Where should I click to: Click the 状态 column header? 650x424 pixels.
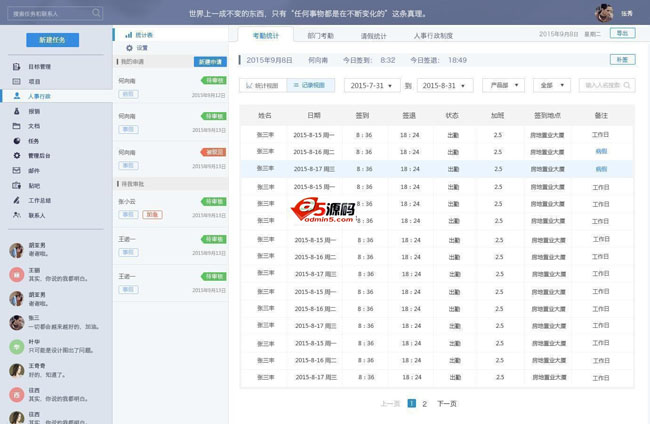pyautogui.click(x=452, y=115)
